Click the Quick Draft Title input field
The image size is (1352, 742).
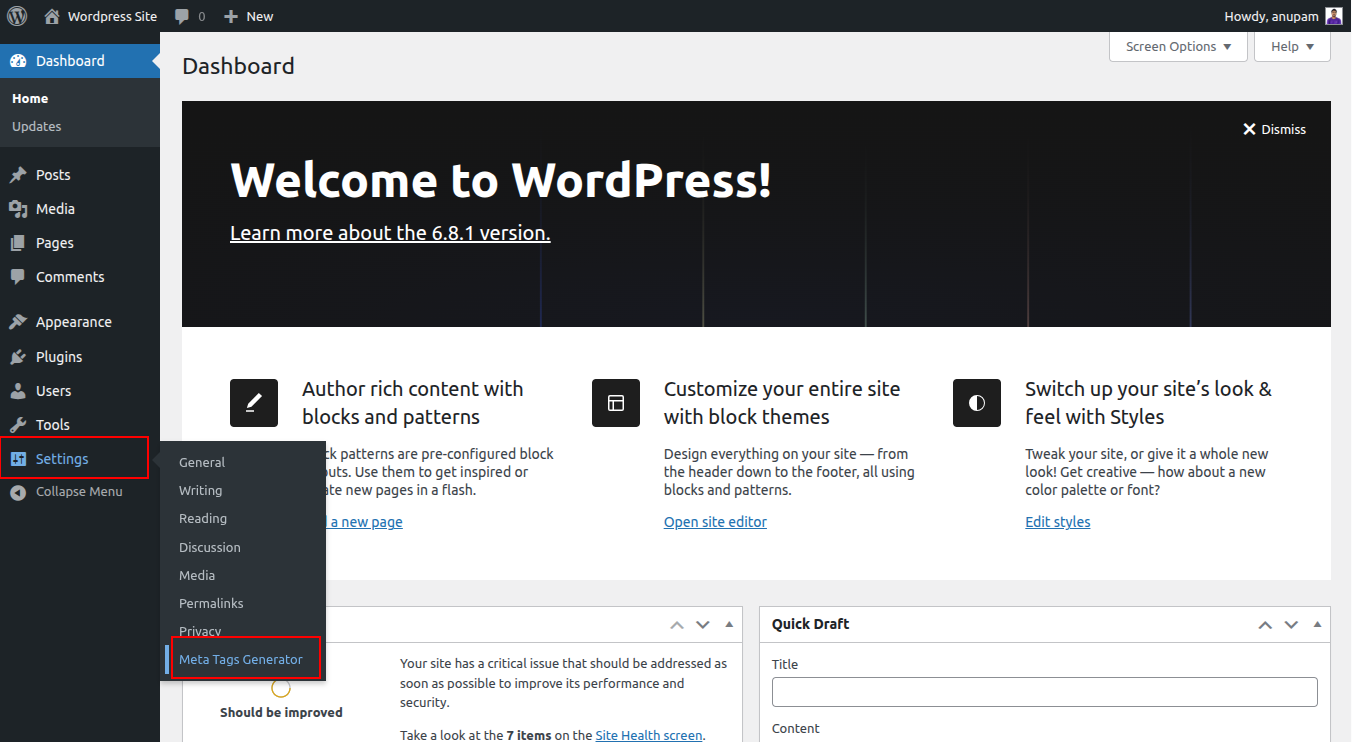pos(1045,692)
